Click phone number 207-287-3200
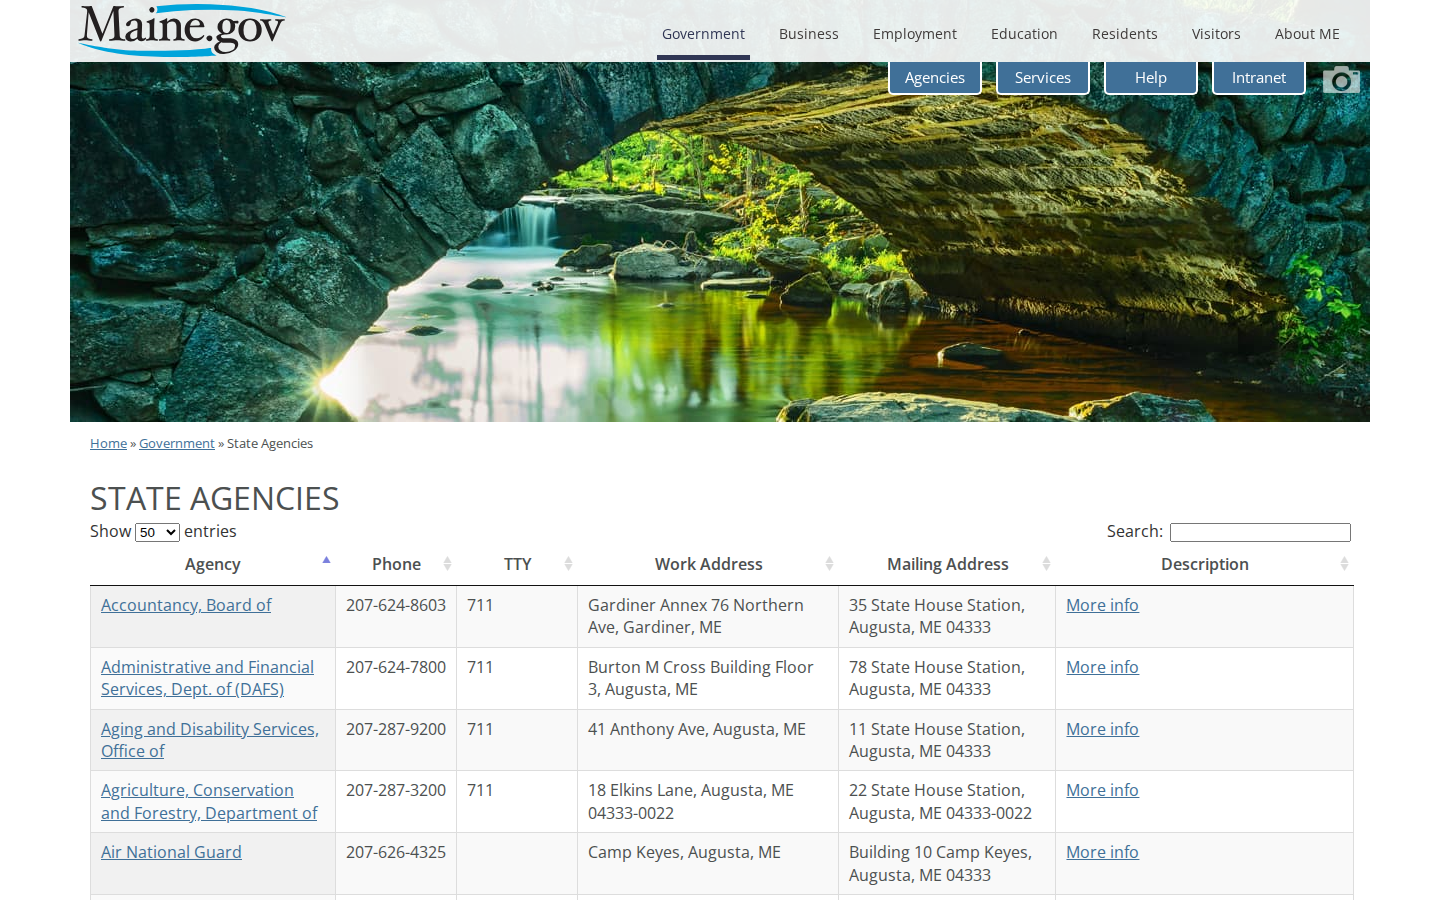The width and height of the screenshot is (1440, 900). (x=396, y=790)
